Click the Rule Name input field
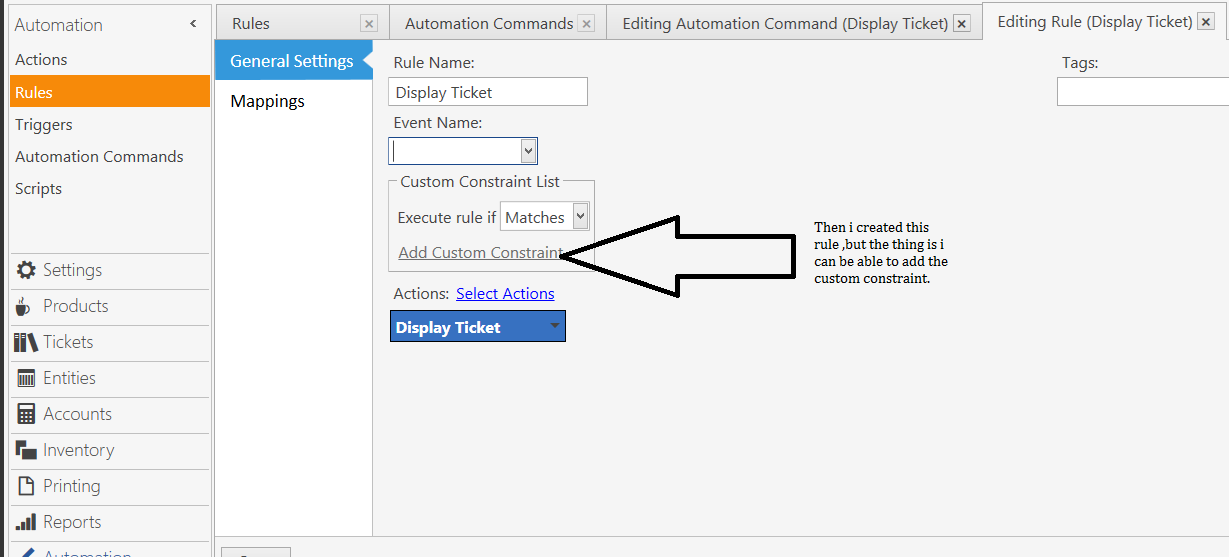 [487, 92]
